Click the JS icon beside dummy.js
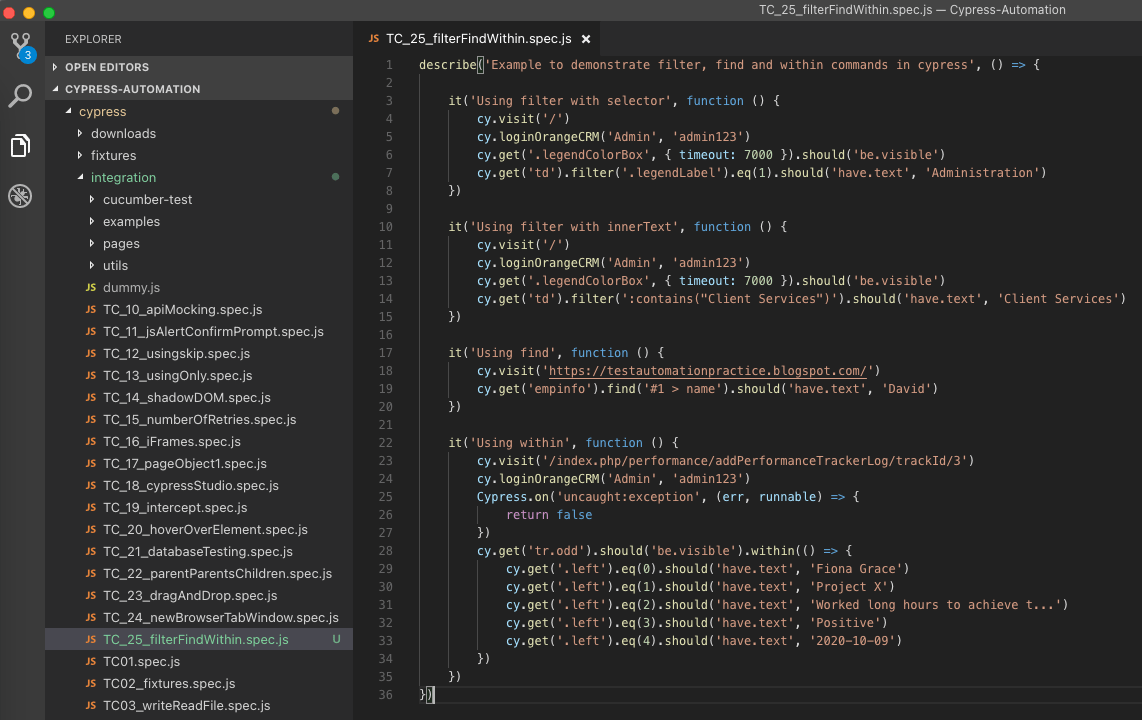The width and height of the screenshot is (1142, 720). (x=90, y=287)
